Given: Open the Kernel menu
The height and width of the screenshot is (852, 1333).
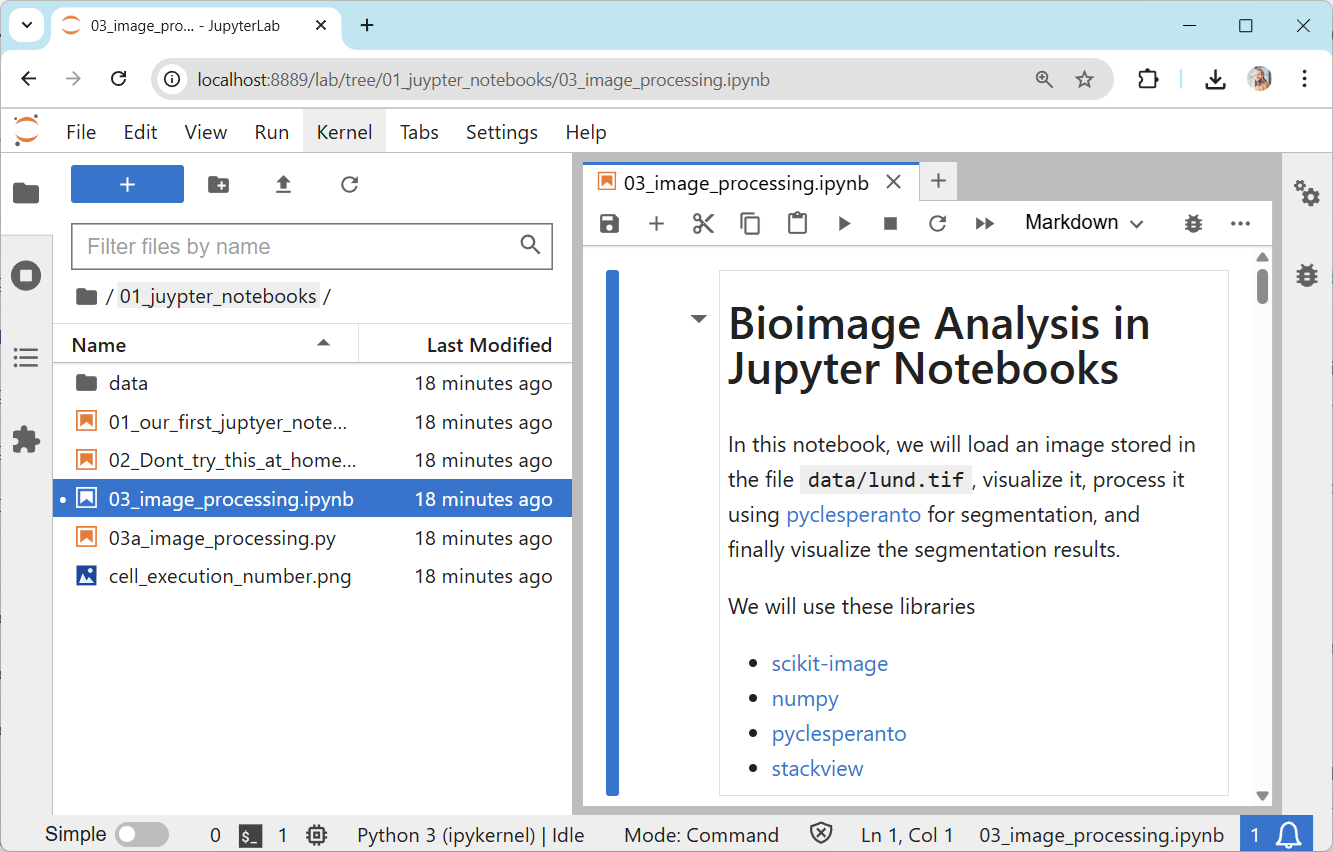Looking at the screenshot, I should 344,132.
